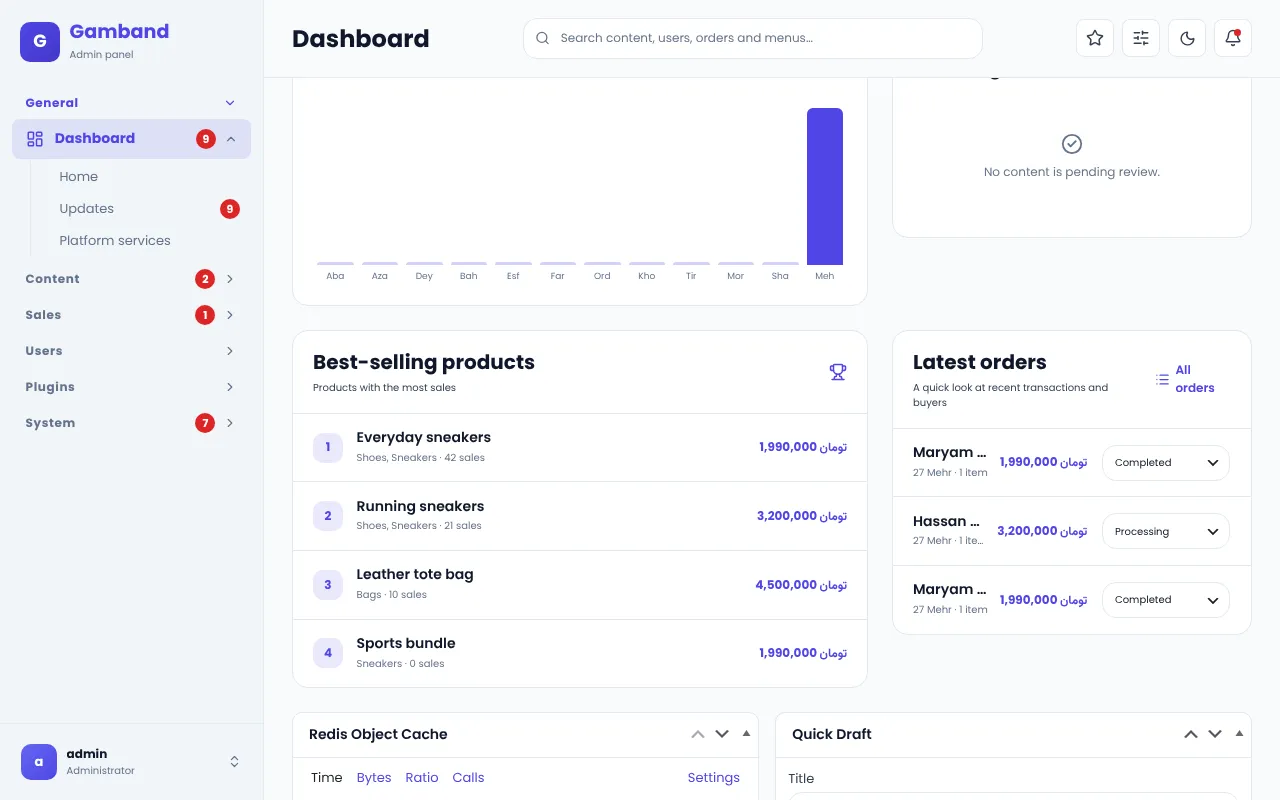Image resolution: width=1280 pixels, height=800 pixels.
Task: Click the Meh bar in chart
Action: (x=825, y=186)
